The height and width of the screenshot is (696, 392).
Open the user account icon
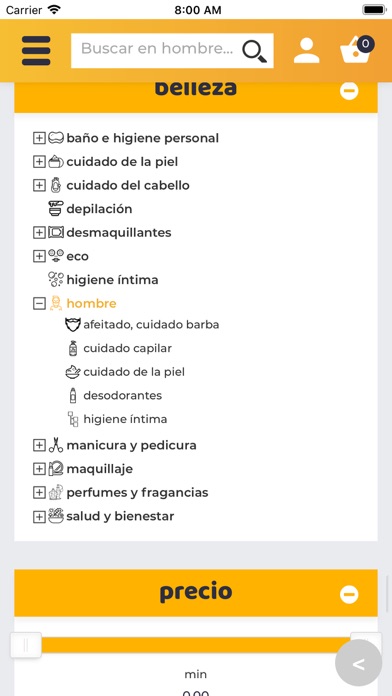point(306,51)
